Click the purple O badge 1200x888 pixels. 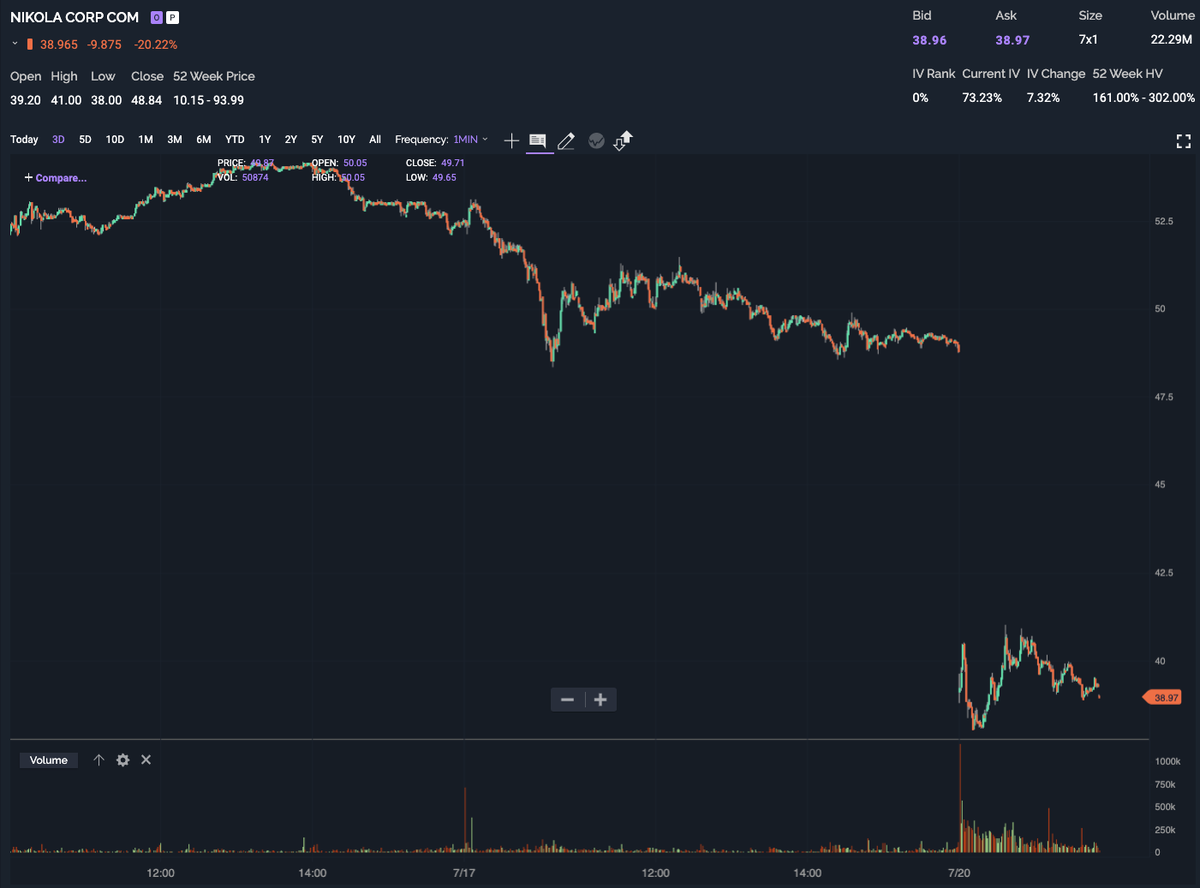(x=156, y=18)
